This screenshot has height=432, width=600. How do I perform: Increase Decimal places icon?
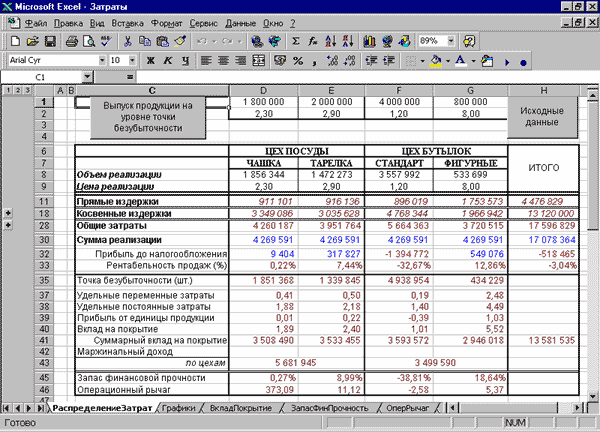pos(332,60)
